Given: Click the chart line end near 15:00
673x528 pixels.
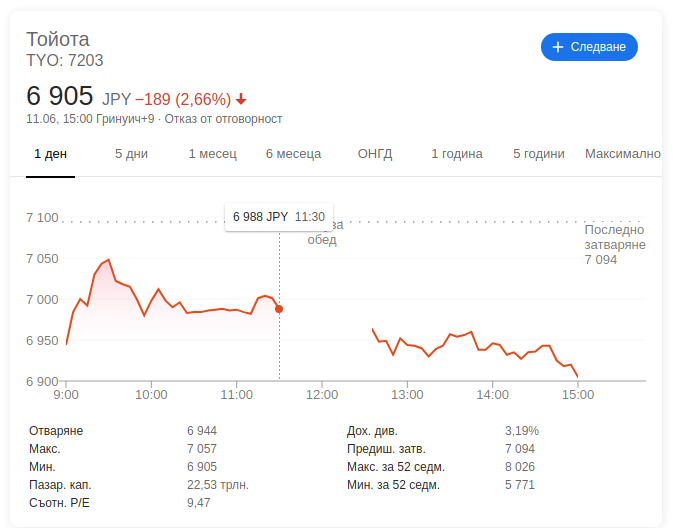Looking at the screenshot, I should click(577, 376).
